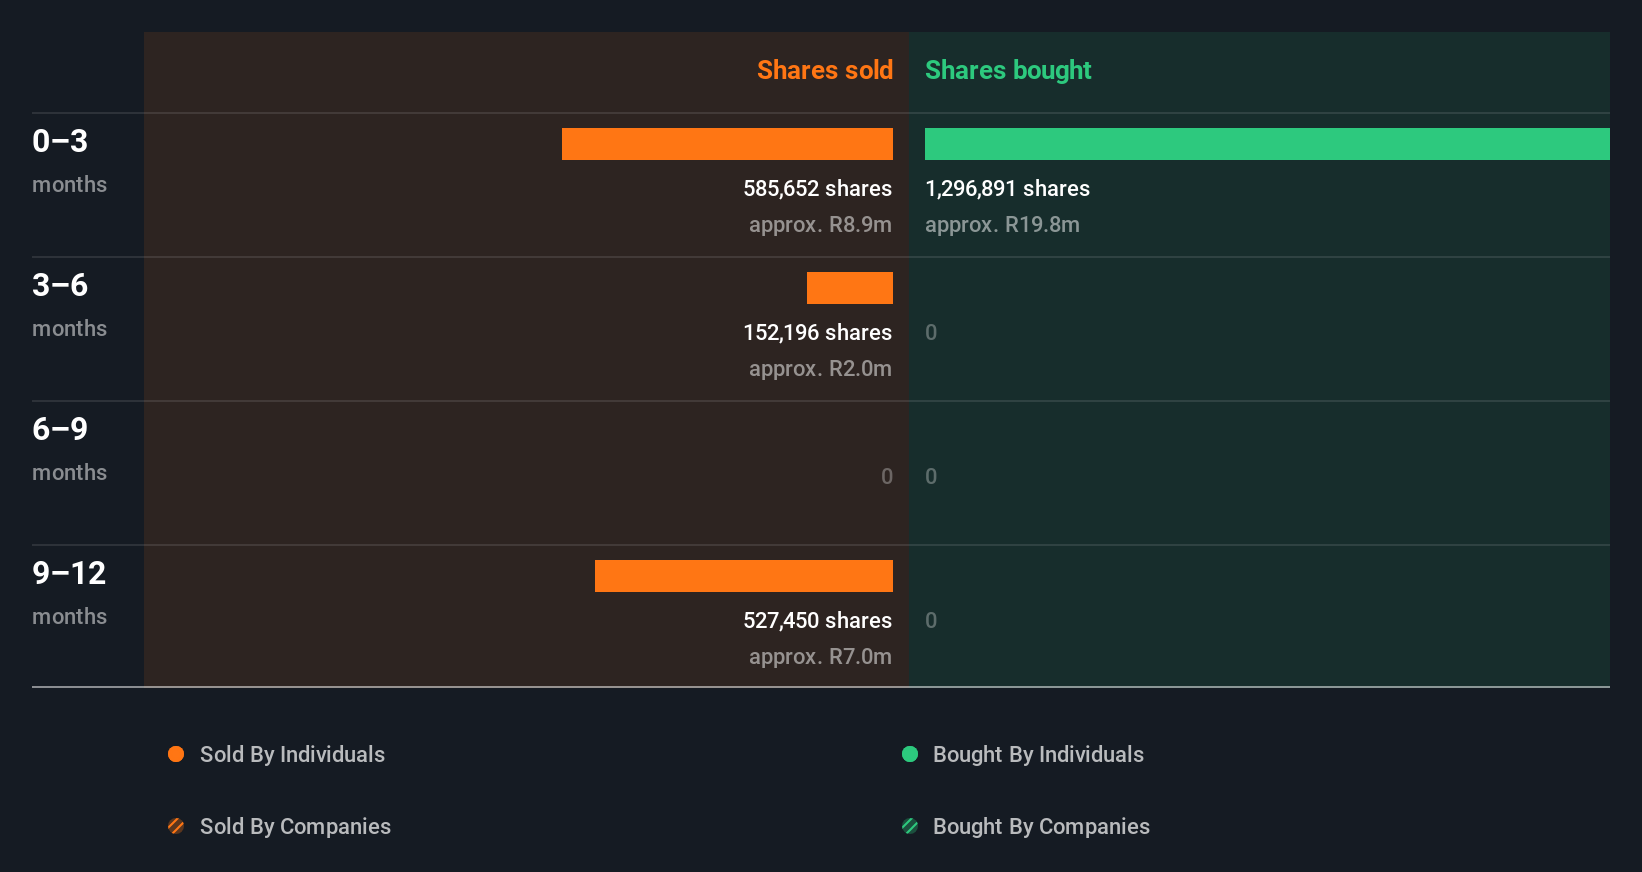Toggle the Bought By Individuals legend label
This screenshot has width=1642, height=872.
1038,754
